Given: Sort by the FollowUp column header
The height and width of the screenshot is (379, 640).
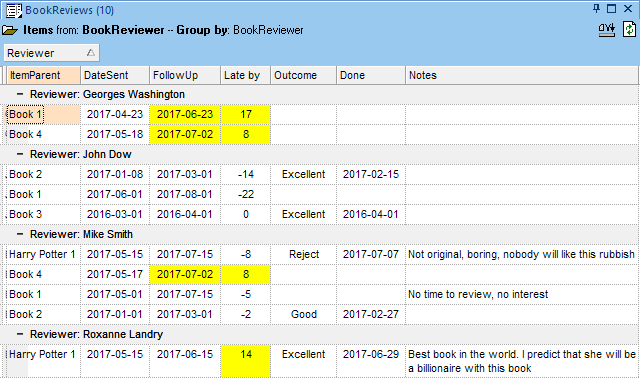Looking at the screenshot, I should 185,75.
